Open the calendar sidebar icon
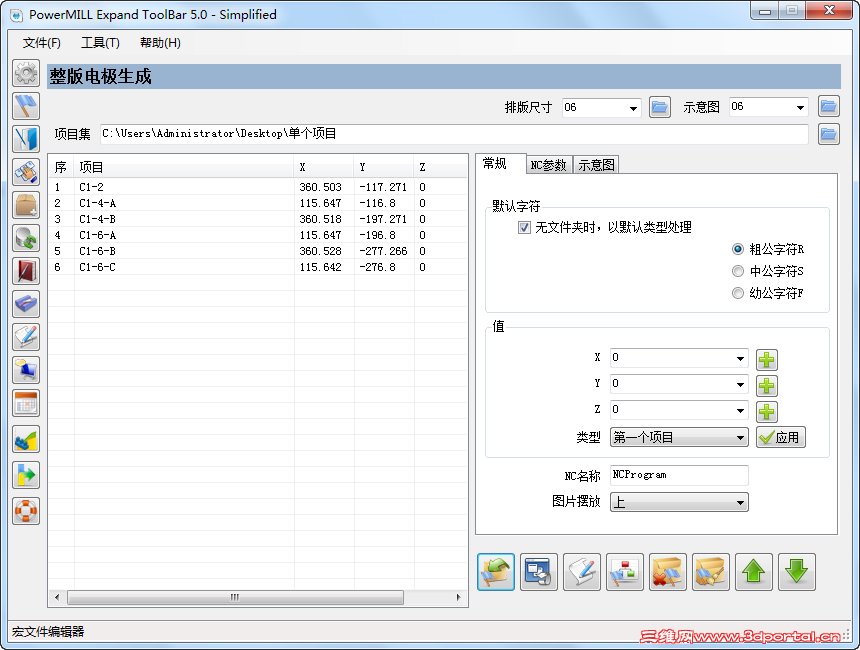Viewport: 860px width, 650px height. [26, 404]
